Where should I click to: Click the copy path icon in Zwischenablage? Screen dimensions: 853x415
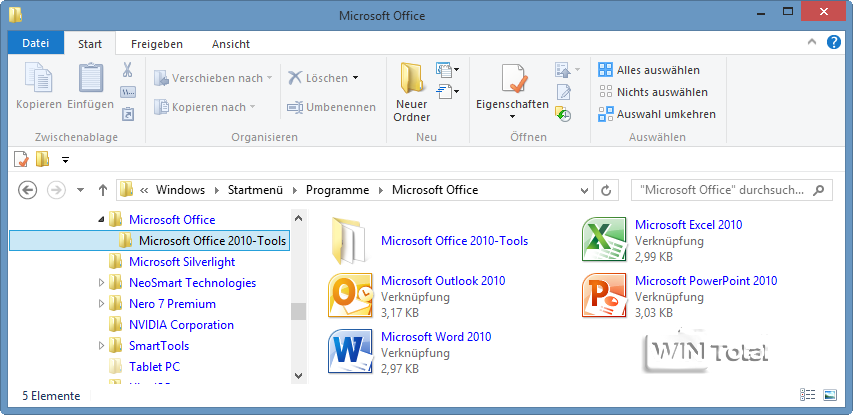click(128, 92)
